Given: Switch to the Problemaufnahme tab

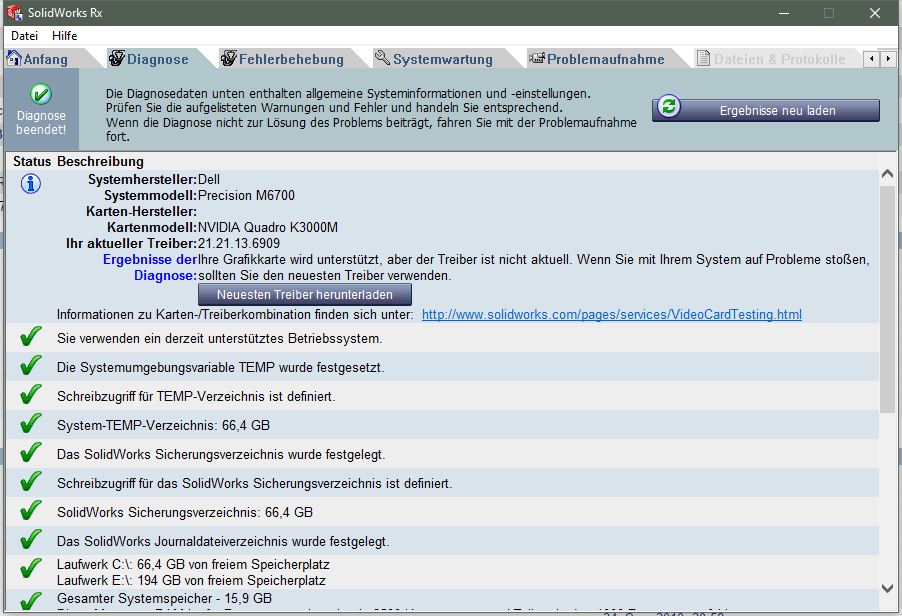Looking at the screenshot, I should coord(605,59).
